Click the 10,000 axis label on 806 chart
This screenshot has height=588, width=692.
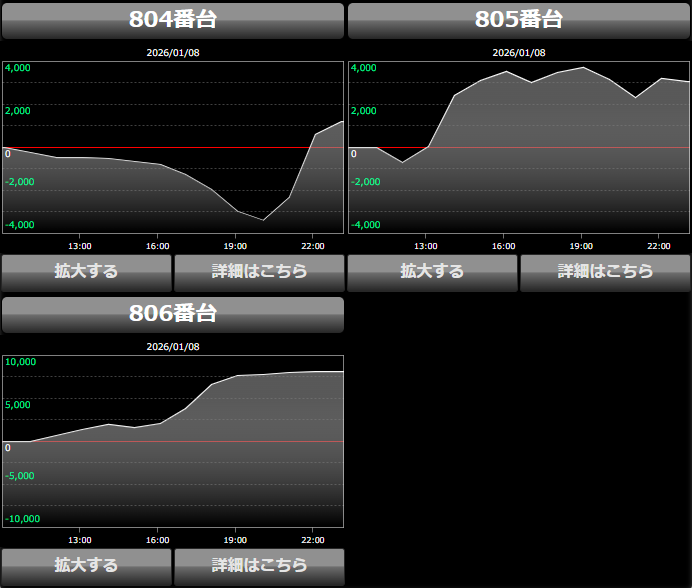pos(21,362)
